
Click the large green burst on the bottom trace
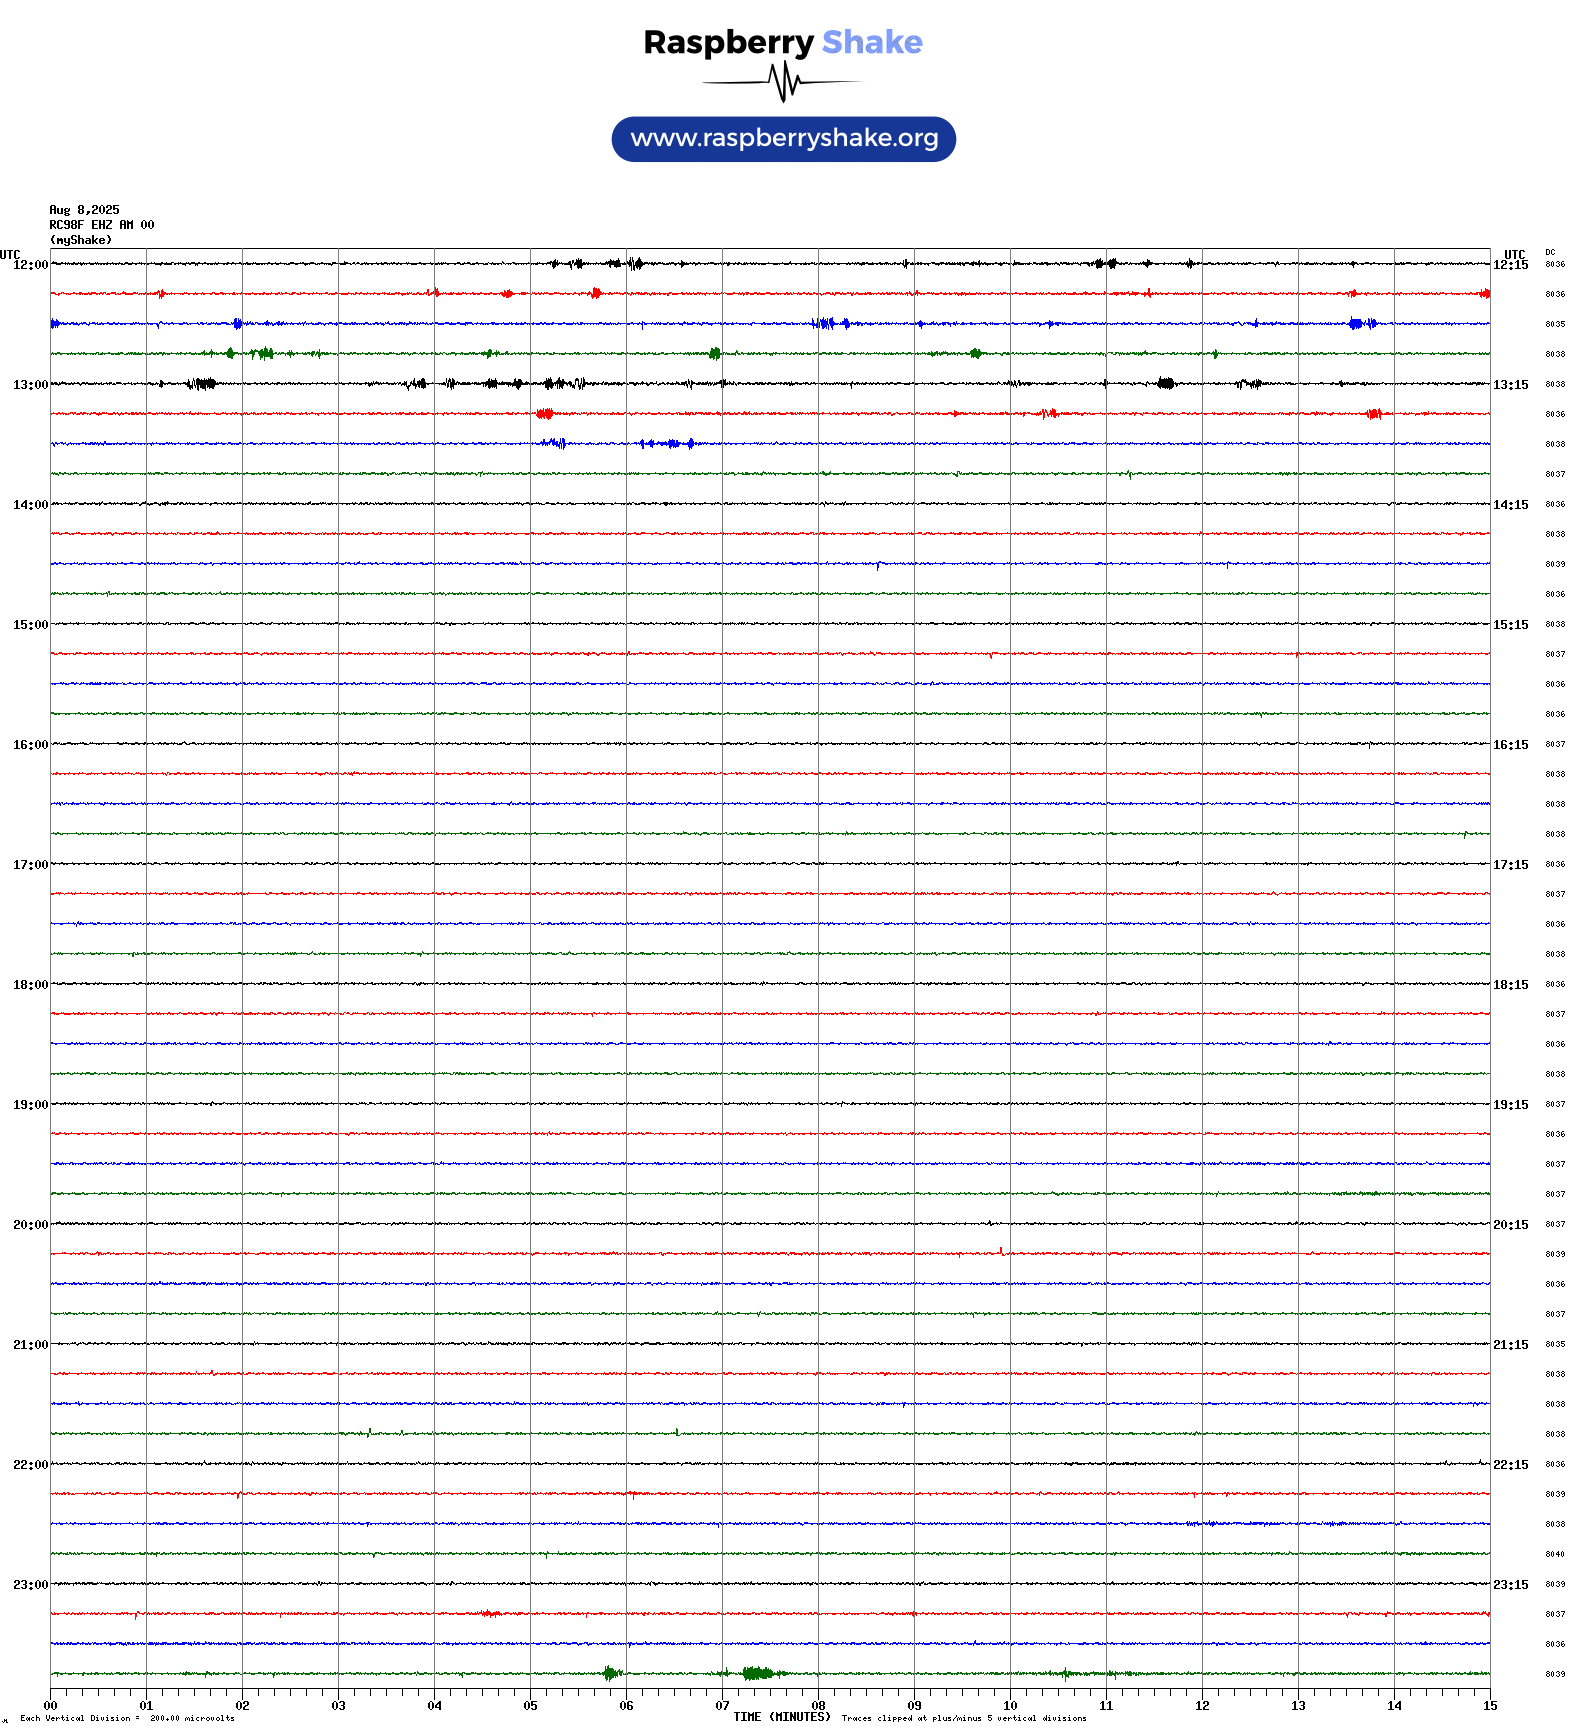tap(758, 1673)
